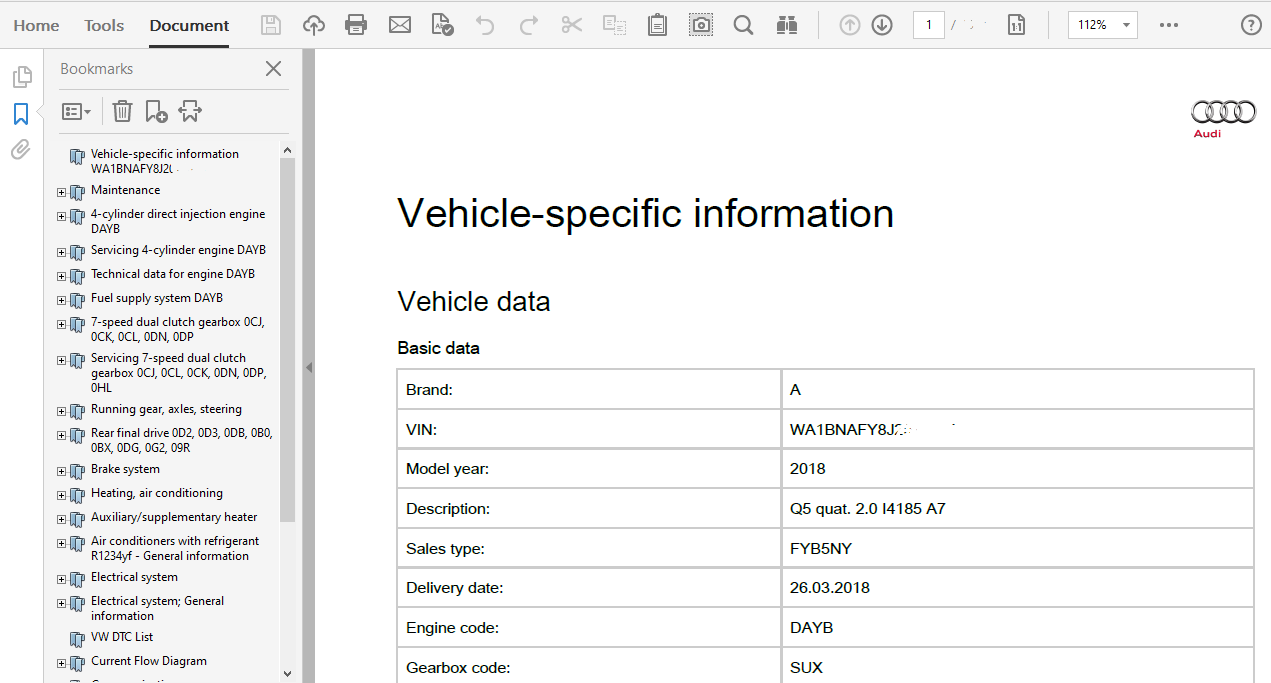This screenshot has height=683, width=1271.
Task: Select the Snapshot camera tool
Action: coord(701,25)
